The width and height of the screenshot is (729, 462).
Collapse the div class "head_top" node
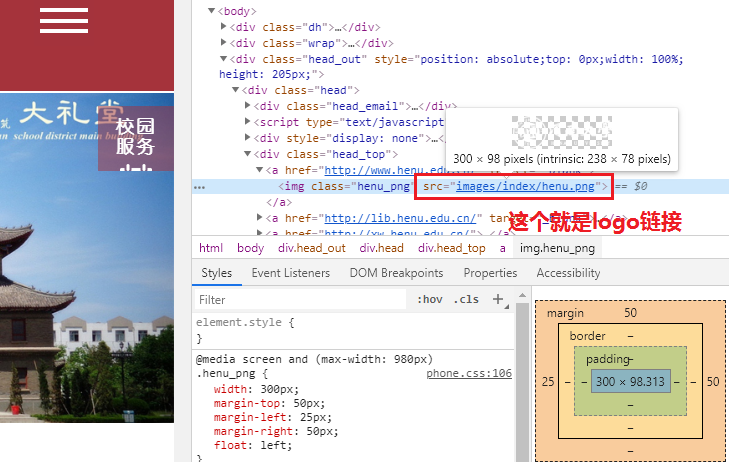coord(248,154)
